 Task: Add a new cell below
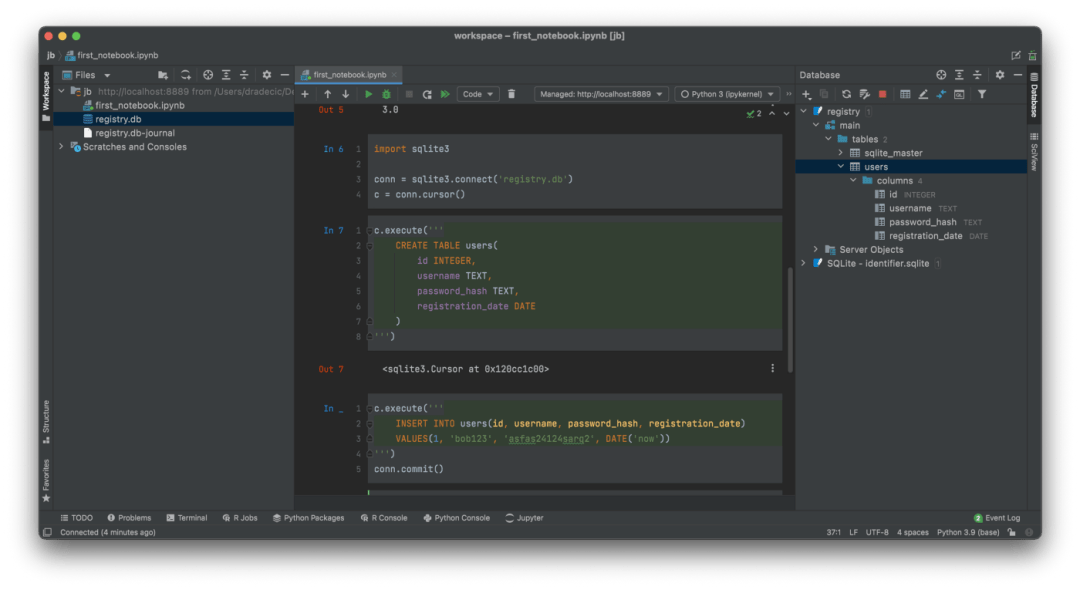[305, 93]
